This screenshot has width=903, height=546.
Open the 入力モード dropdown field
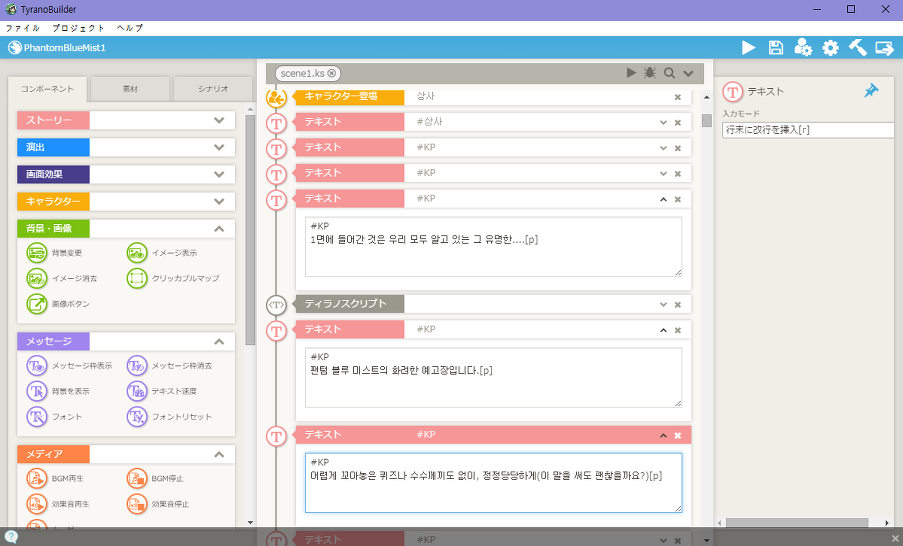(x=808, y=130)
